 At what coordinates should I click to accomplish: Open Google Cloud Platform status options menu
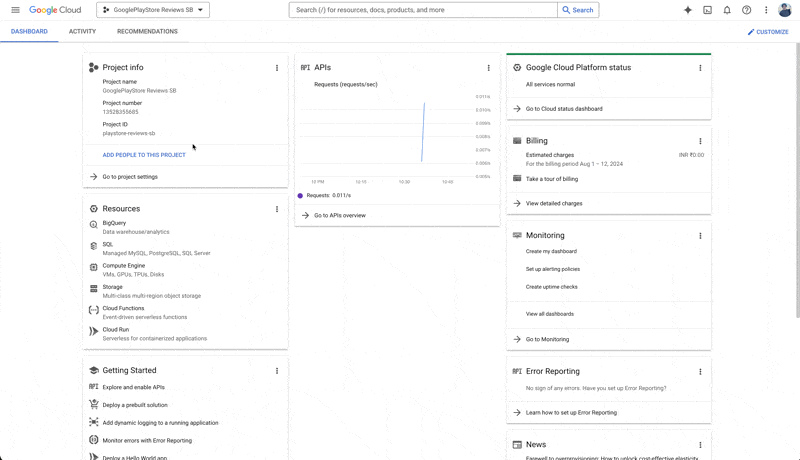[700, 68]
